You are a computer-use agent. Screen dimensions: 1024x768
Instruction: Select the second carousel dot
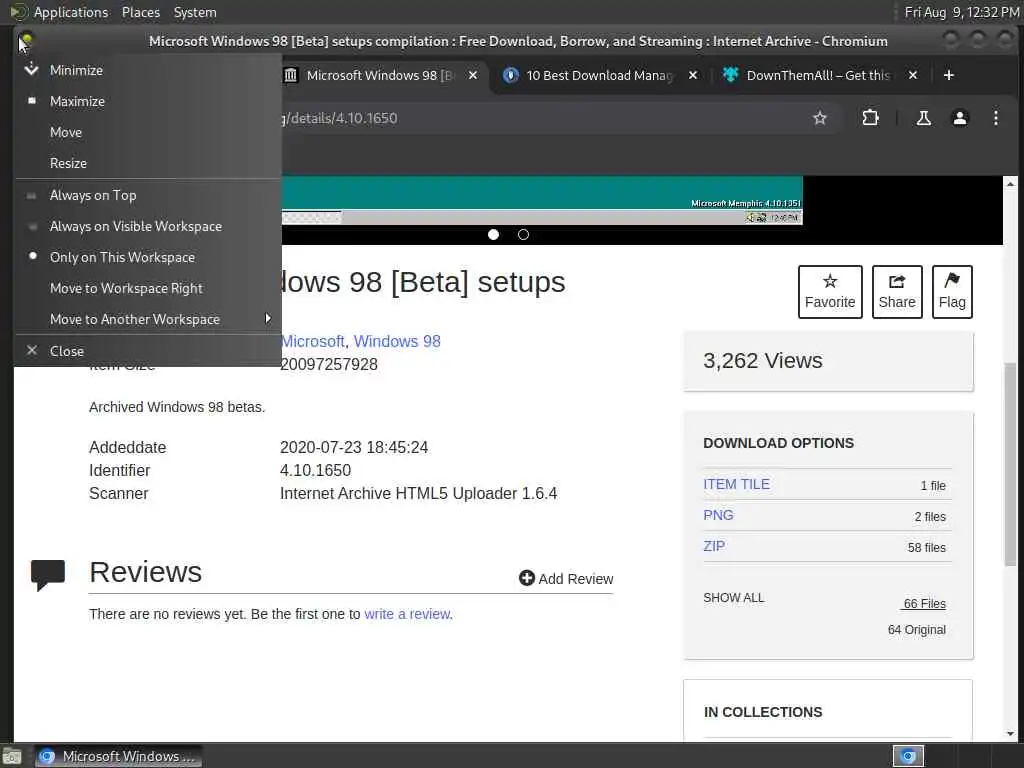point(523,234)
